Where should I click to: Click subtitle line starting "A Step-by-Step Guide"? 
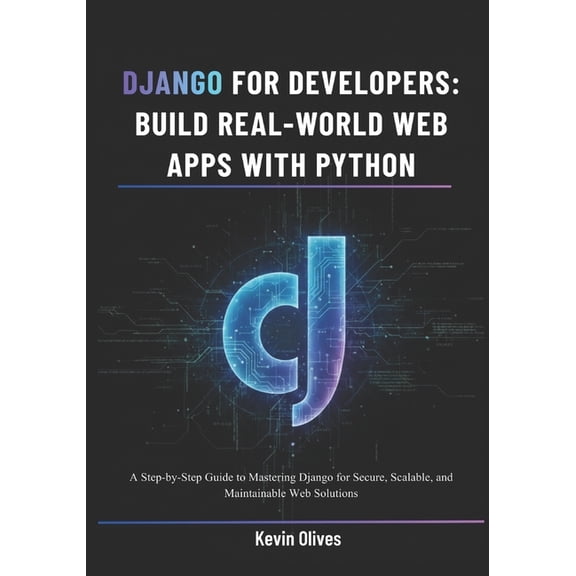291,478
